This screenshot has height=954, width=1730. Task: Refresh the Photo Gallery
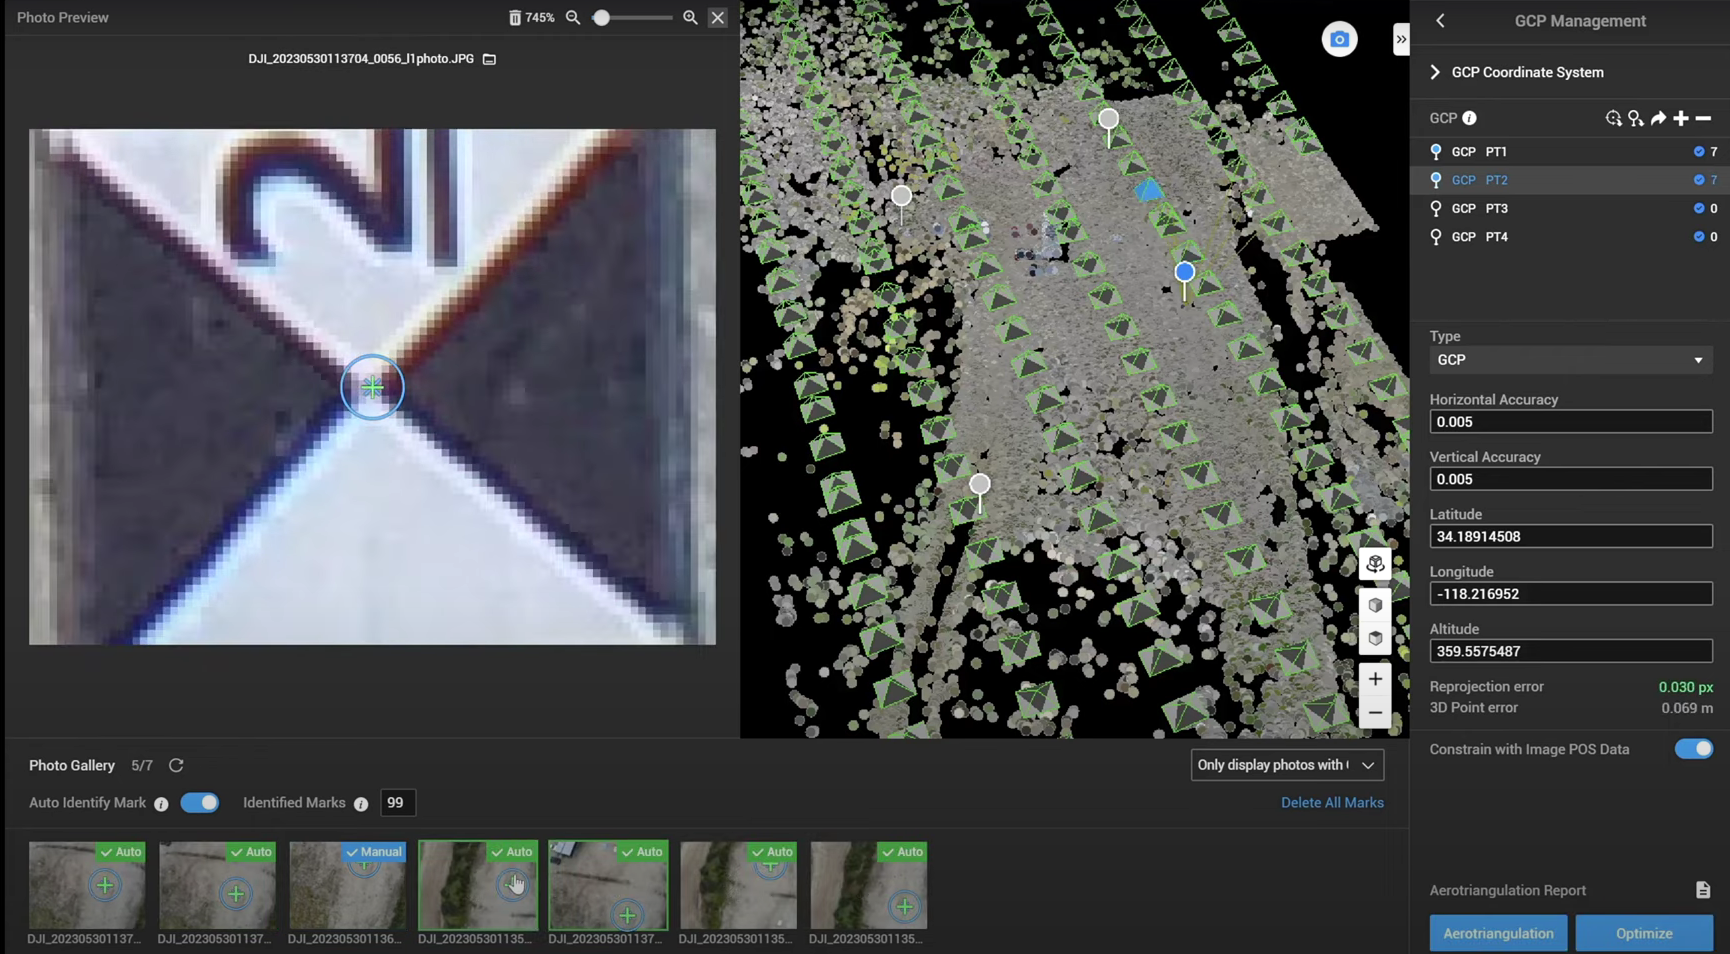click(176, 765)
